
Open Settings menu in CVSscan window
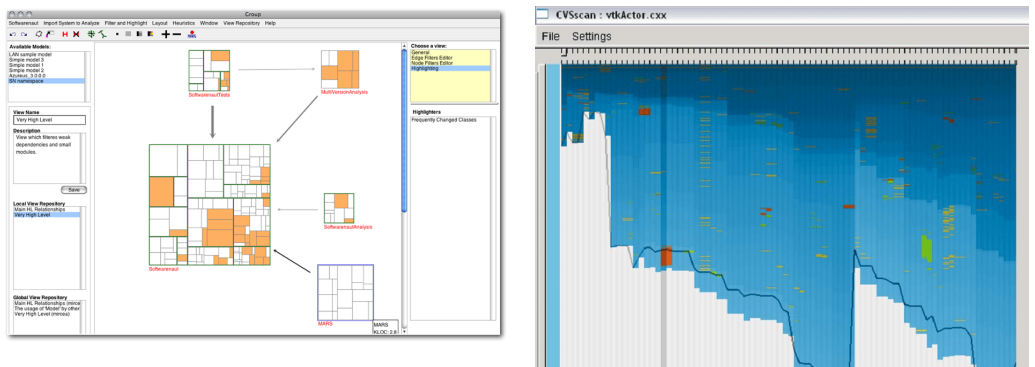tap(591, 36)
